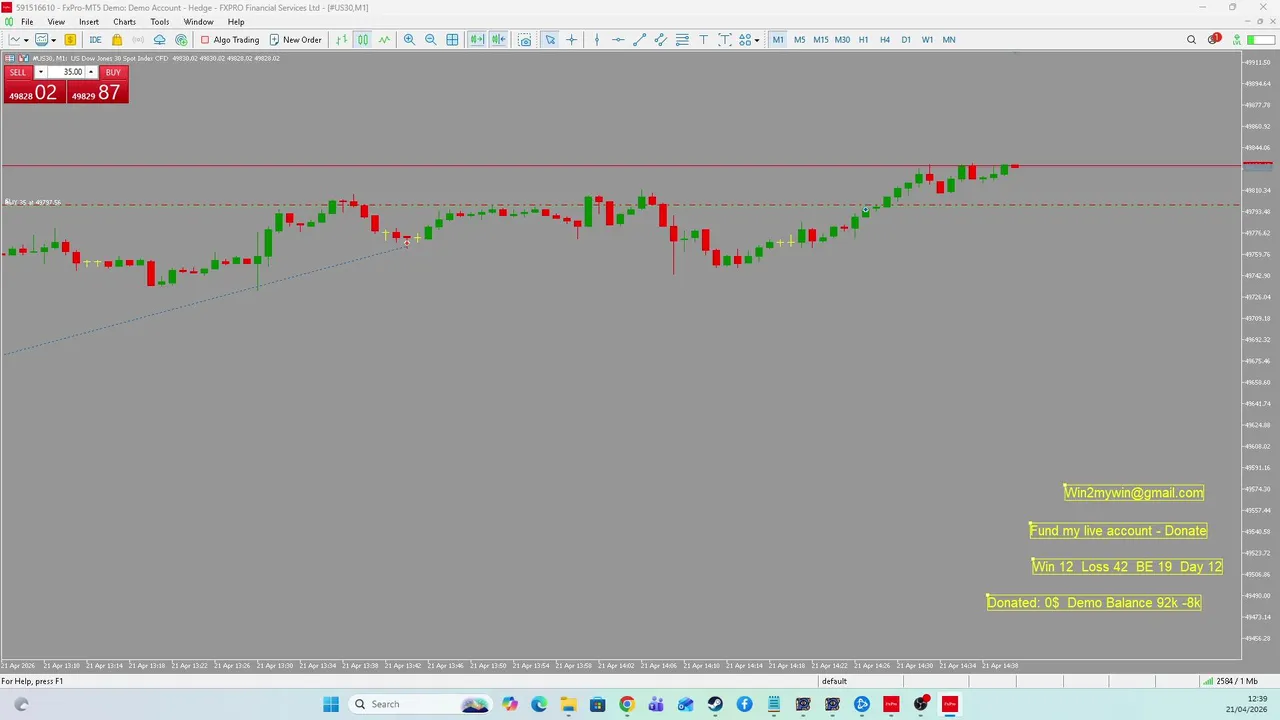Click the Fund my live account - Donate label

click(x=1118, y=530)
